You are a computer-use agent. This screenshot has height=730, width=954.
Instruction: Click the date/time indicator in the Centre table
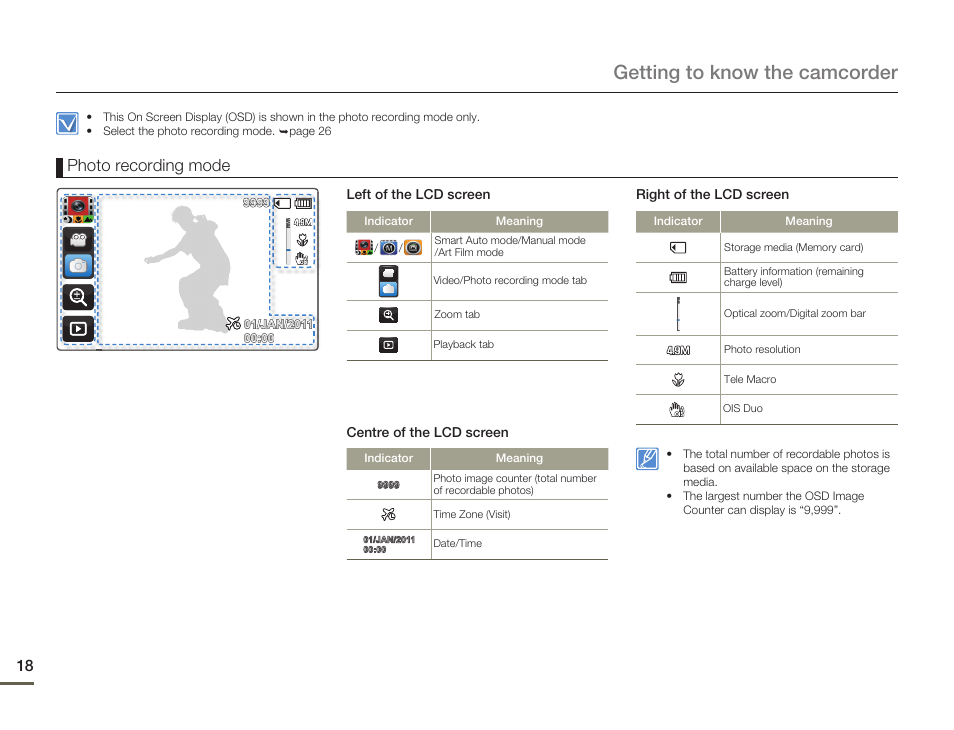pyautogui.click(x=389, y=544)
